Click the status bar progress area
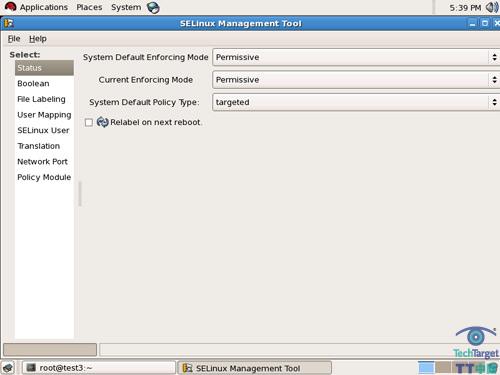500x375 pixels. tap(50, 350)
